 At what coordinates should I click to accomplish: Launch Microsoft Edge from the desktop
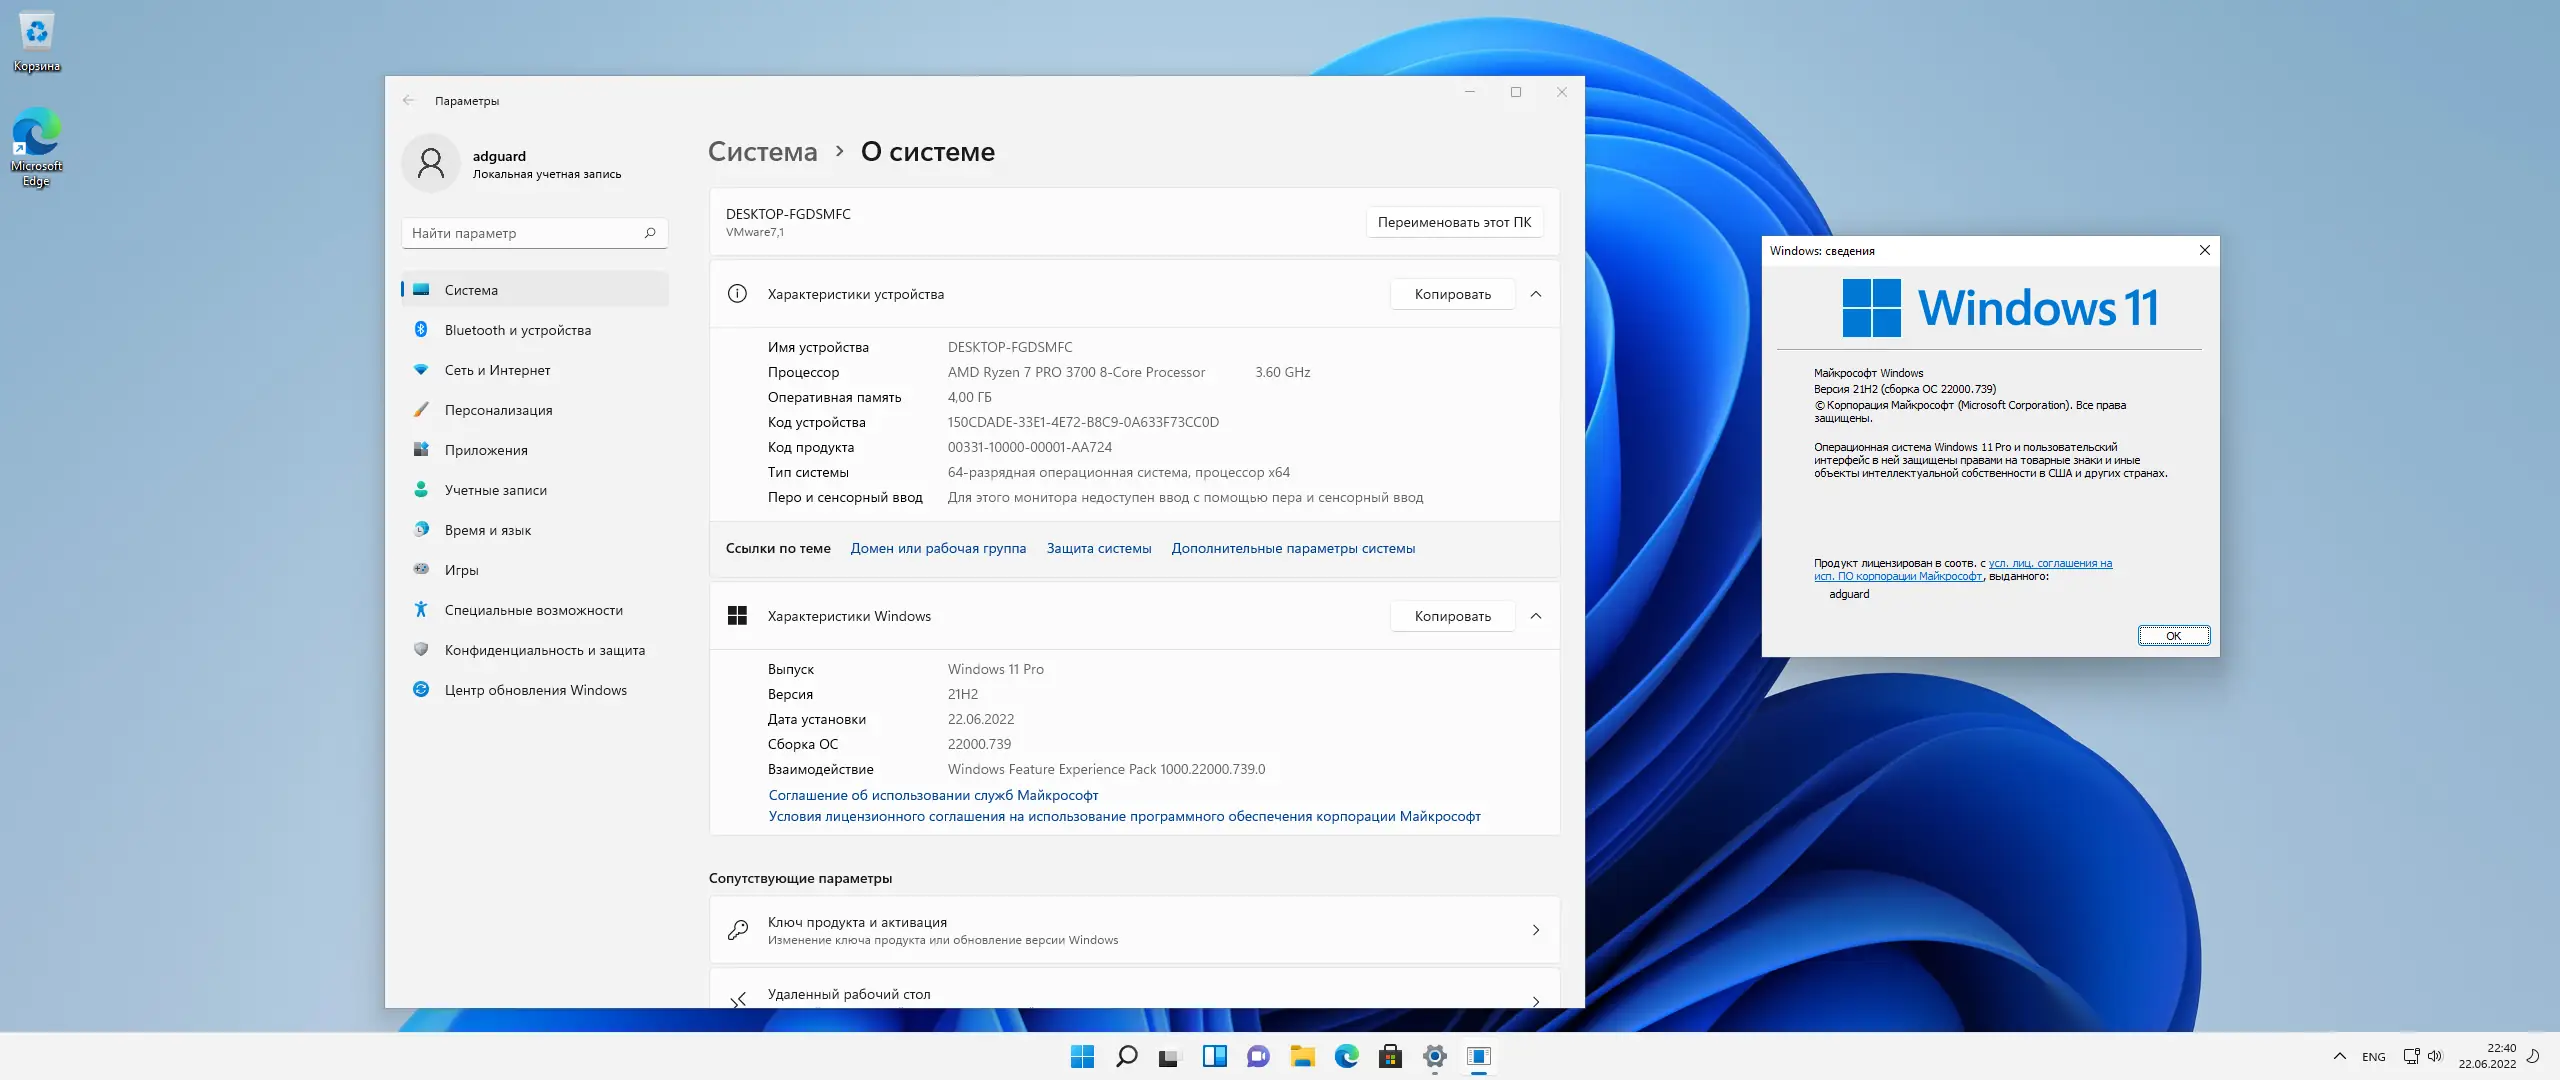click(x=36, y=135)
